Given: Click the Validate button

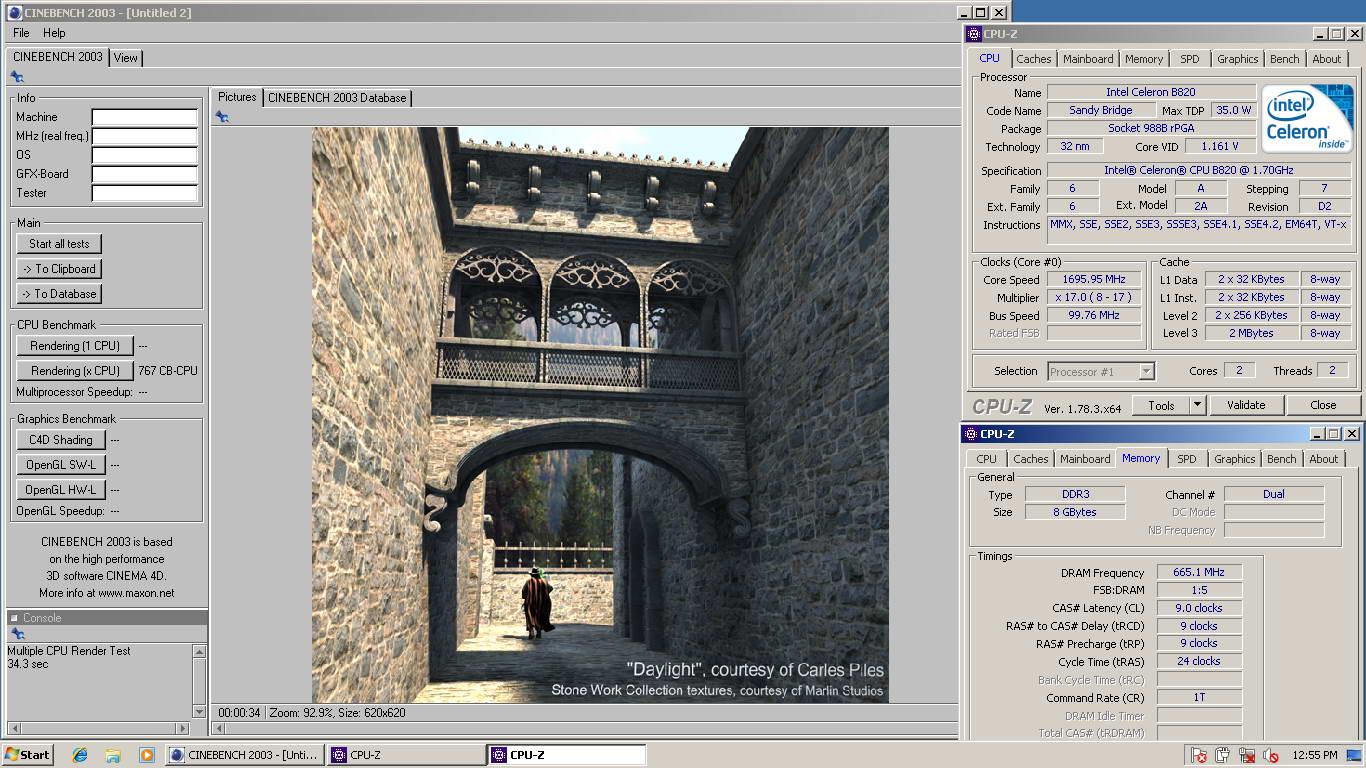Looking at the screenshot, I should [1246, 405].
